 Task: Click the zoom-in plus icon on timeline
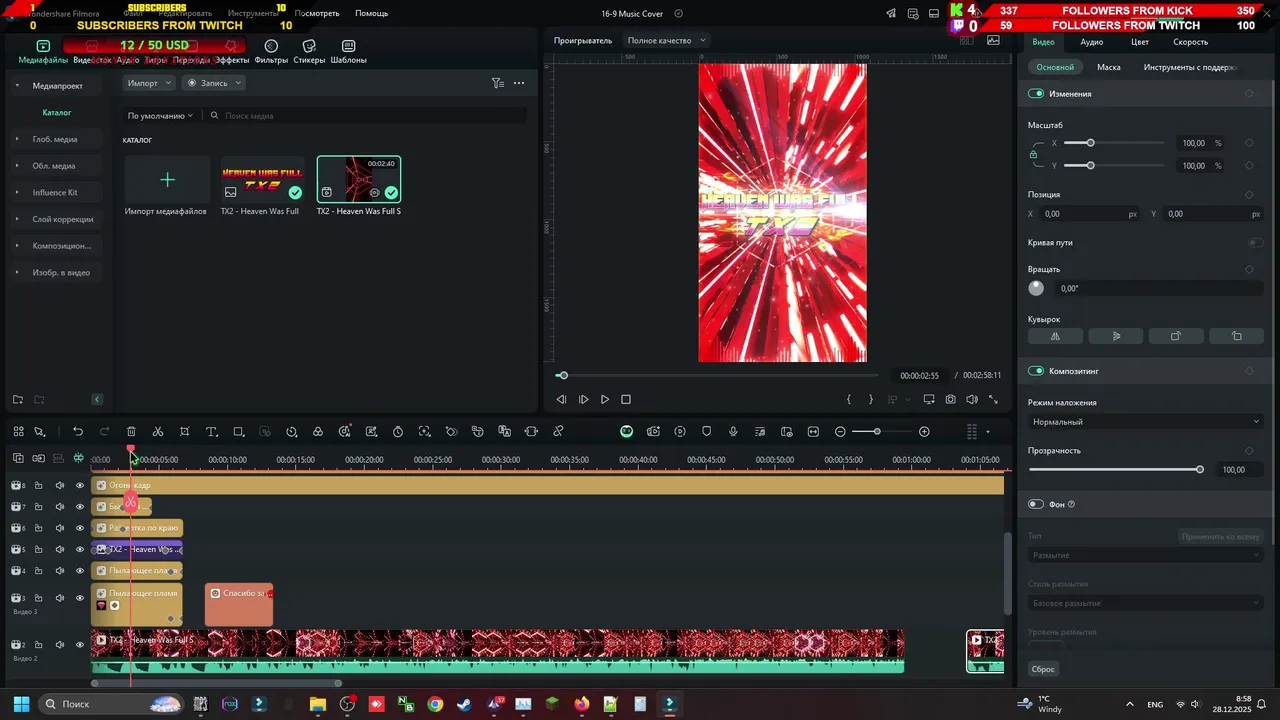924,432
